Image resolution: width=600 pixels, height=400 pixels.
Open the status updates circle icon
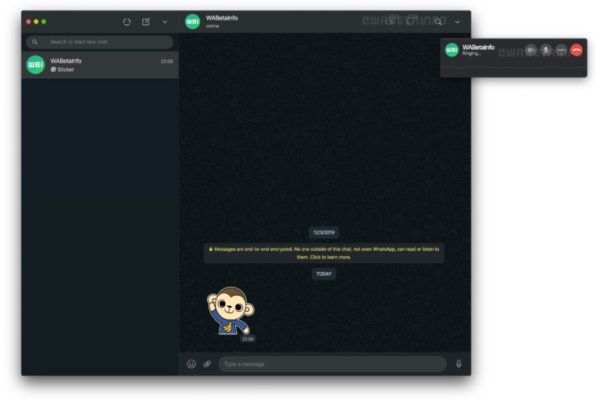(x=127, y=22)
